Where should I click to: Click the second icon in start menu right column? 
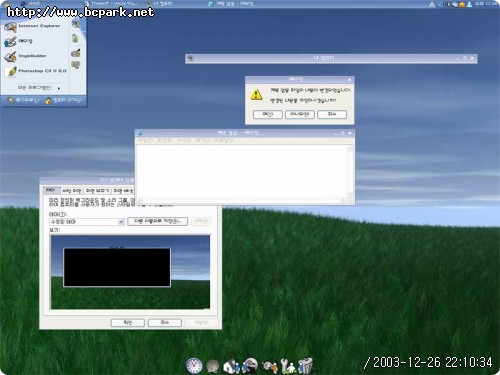(76, 38)
